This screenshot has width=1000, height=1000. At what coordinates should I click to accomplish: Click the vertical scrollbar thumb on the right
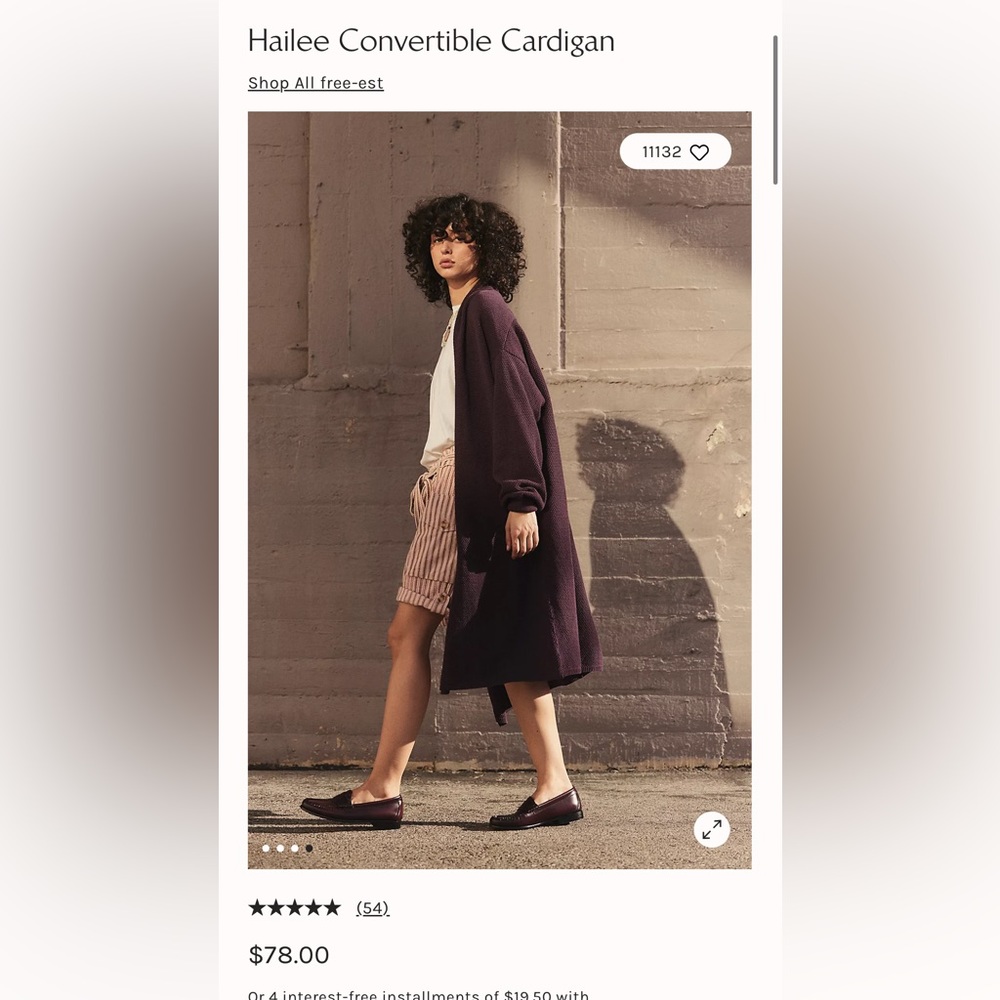coord(776,110)
